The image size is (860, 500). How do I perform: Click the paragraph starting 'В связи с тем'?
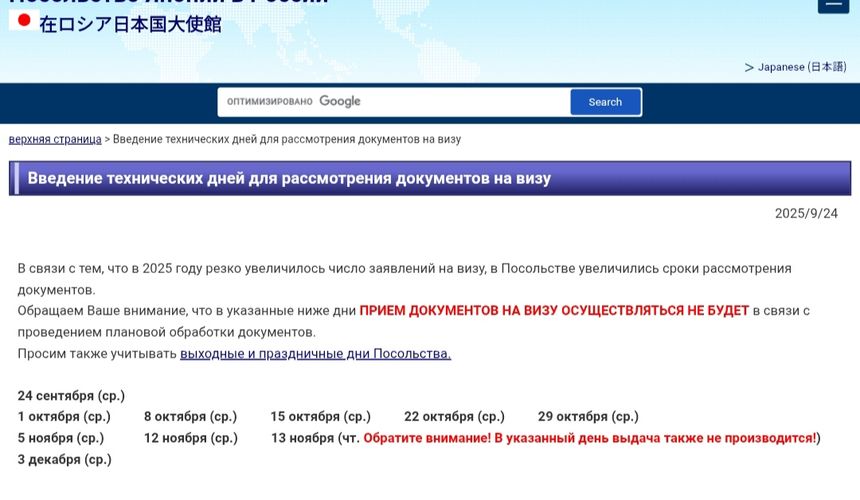click(404, 279)
